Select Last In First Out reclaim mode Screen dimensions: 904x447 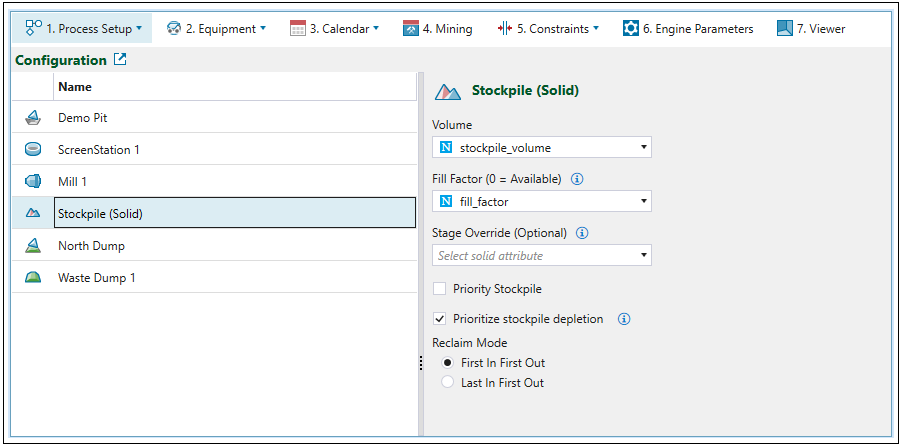(x=447, y=382)
